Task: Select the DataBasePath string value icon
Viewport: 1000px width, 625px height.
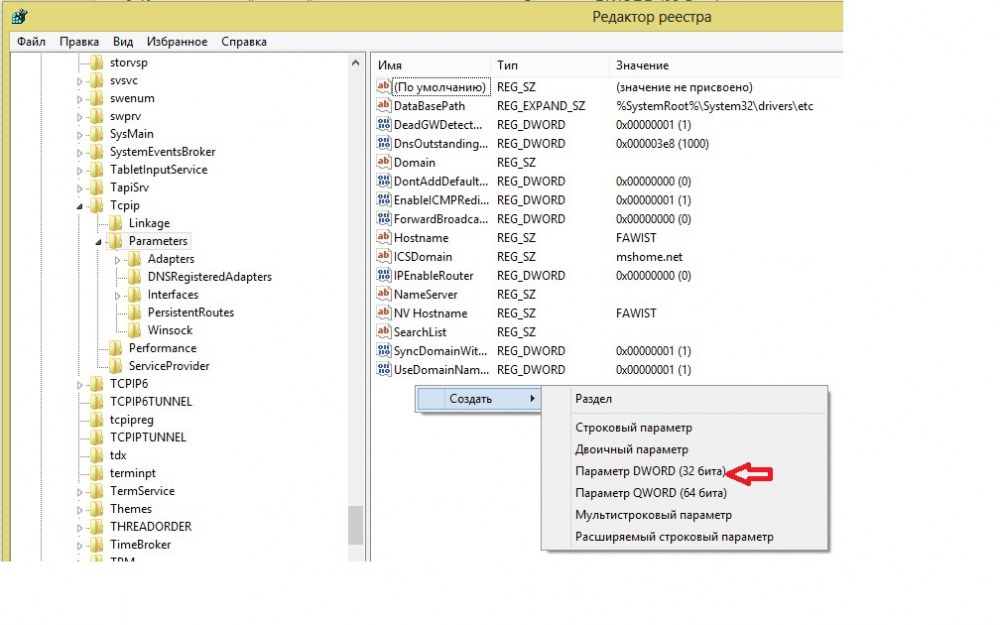Action: point(383,106)
